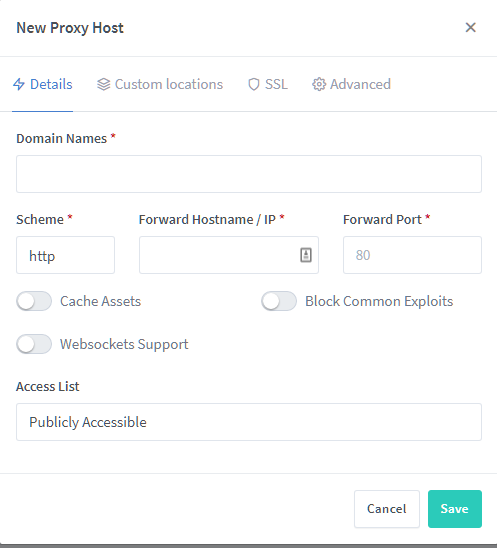
Task: Turn on Block Common Exploits
Action: [x=279, y=301]
